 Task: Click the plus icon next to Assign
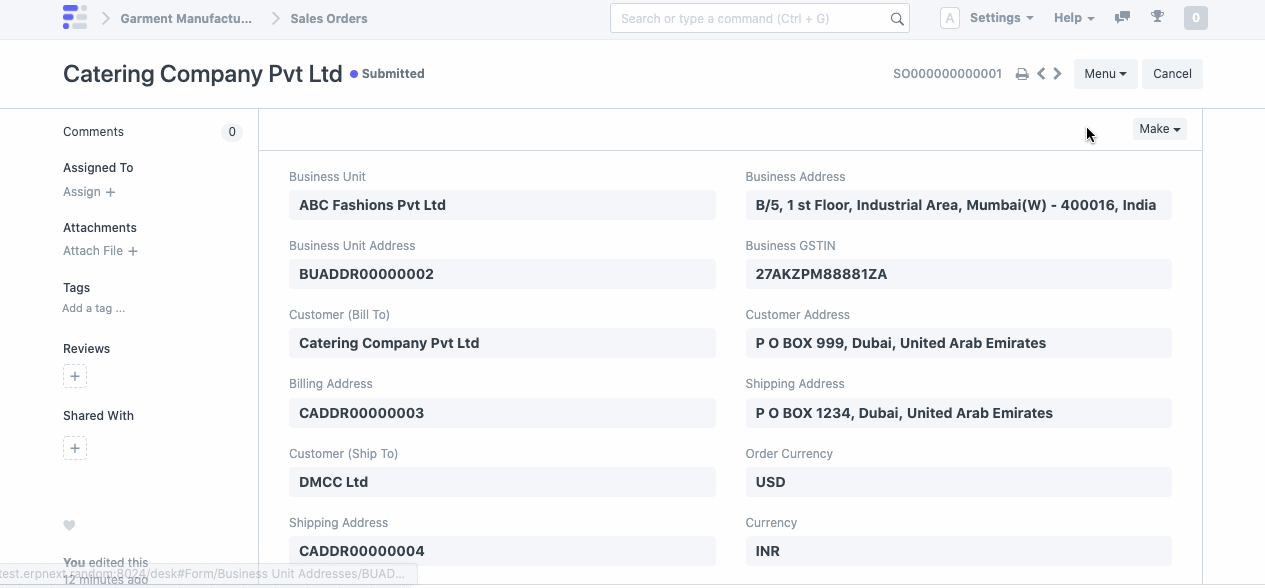[x=110, y=192]
